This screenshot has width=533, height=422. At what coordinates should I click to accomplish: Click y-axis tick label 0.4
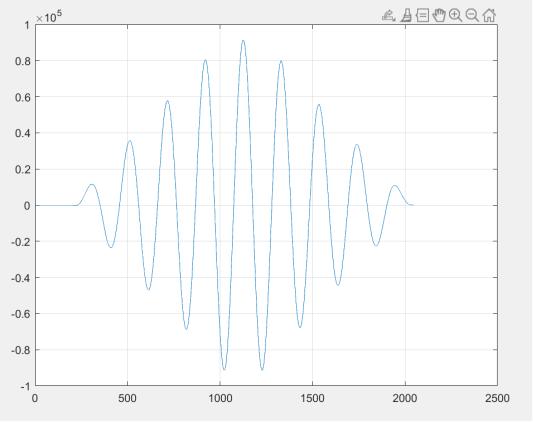[x=23, y=133]
